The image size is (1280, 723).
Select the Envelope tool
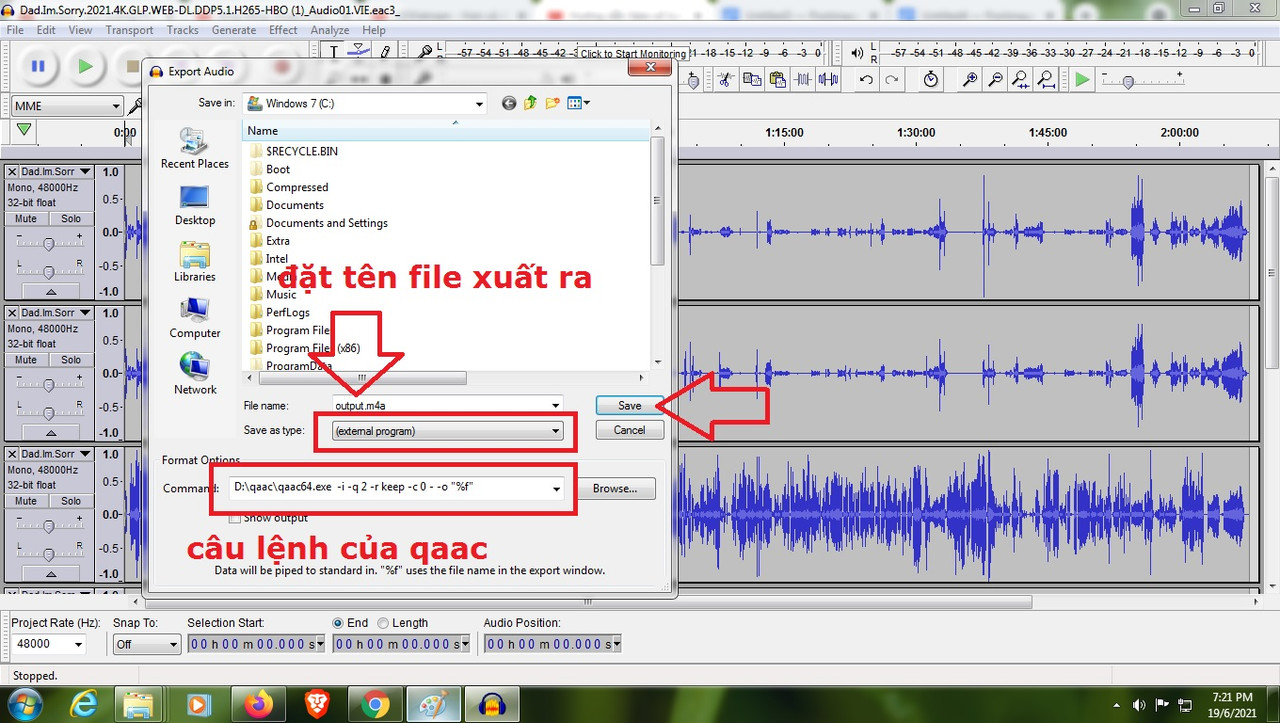pyautogui.click(x=360, y=52)
